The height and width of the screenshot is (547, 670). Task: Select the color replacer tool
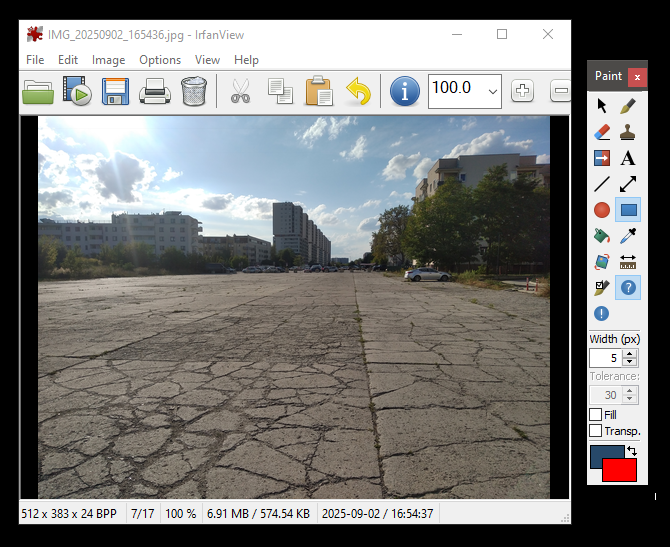click(602, 158)
